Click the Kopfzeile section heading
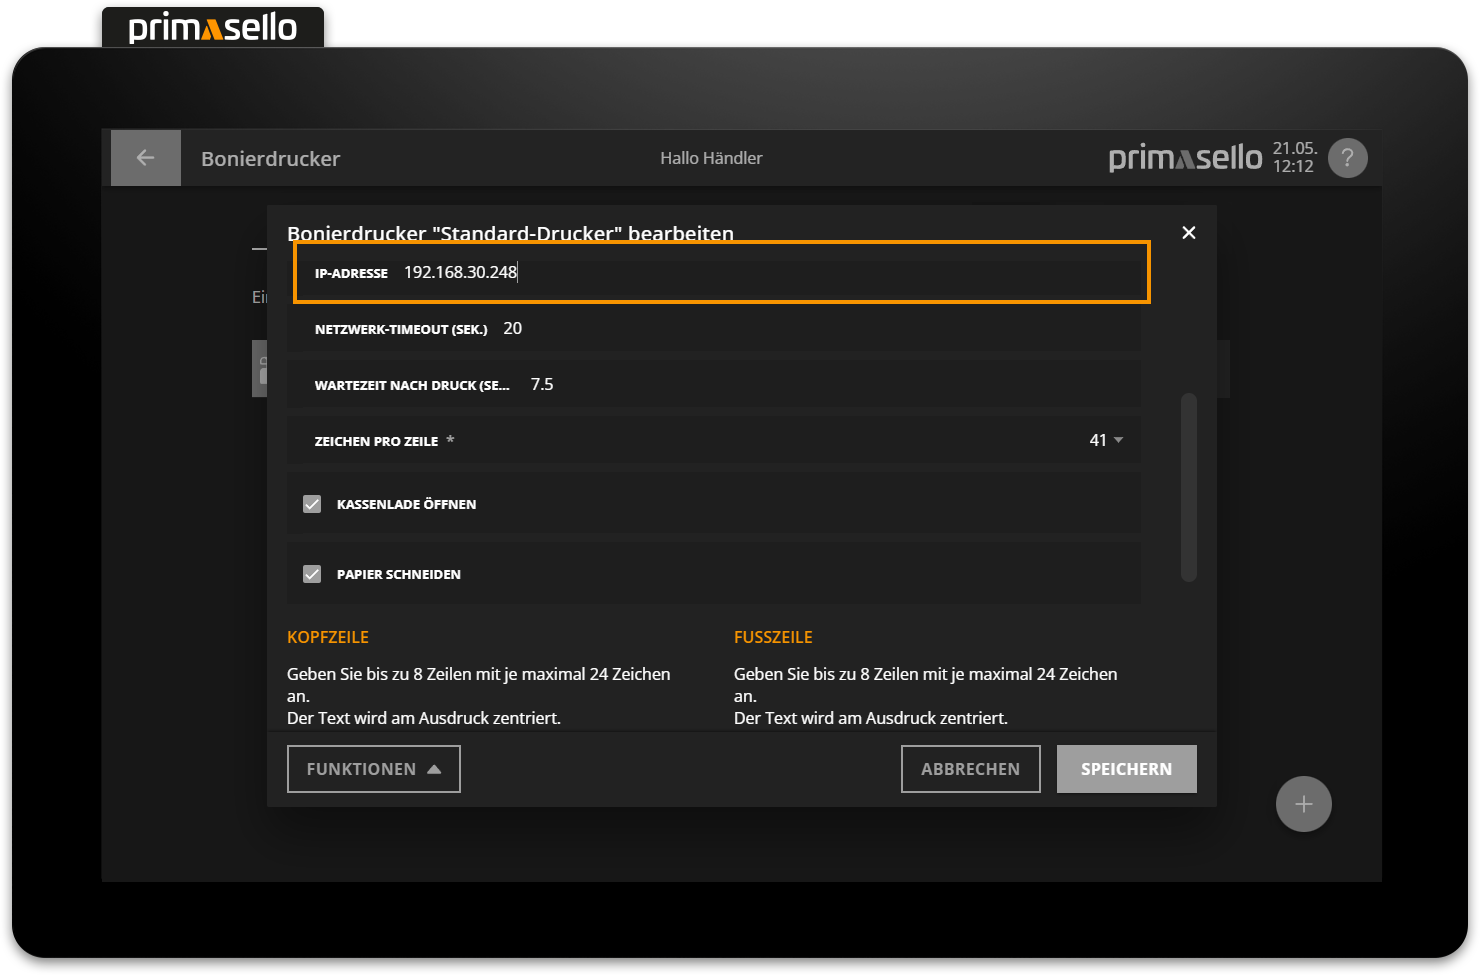Image resolution: width=1480 pixels, height=975 pixels. click(328, 637)
